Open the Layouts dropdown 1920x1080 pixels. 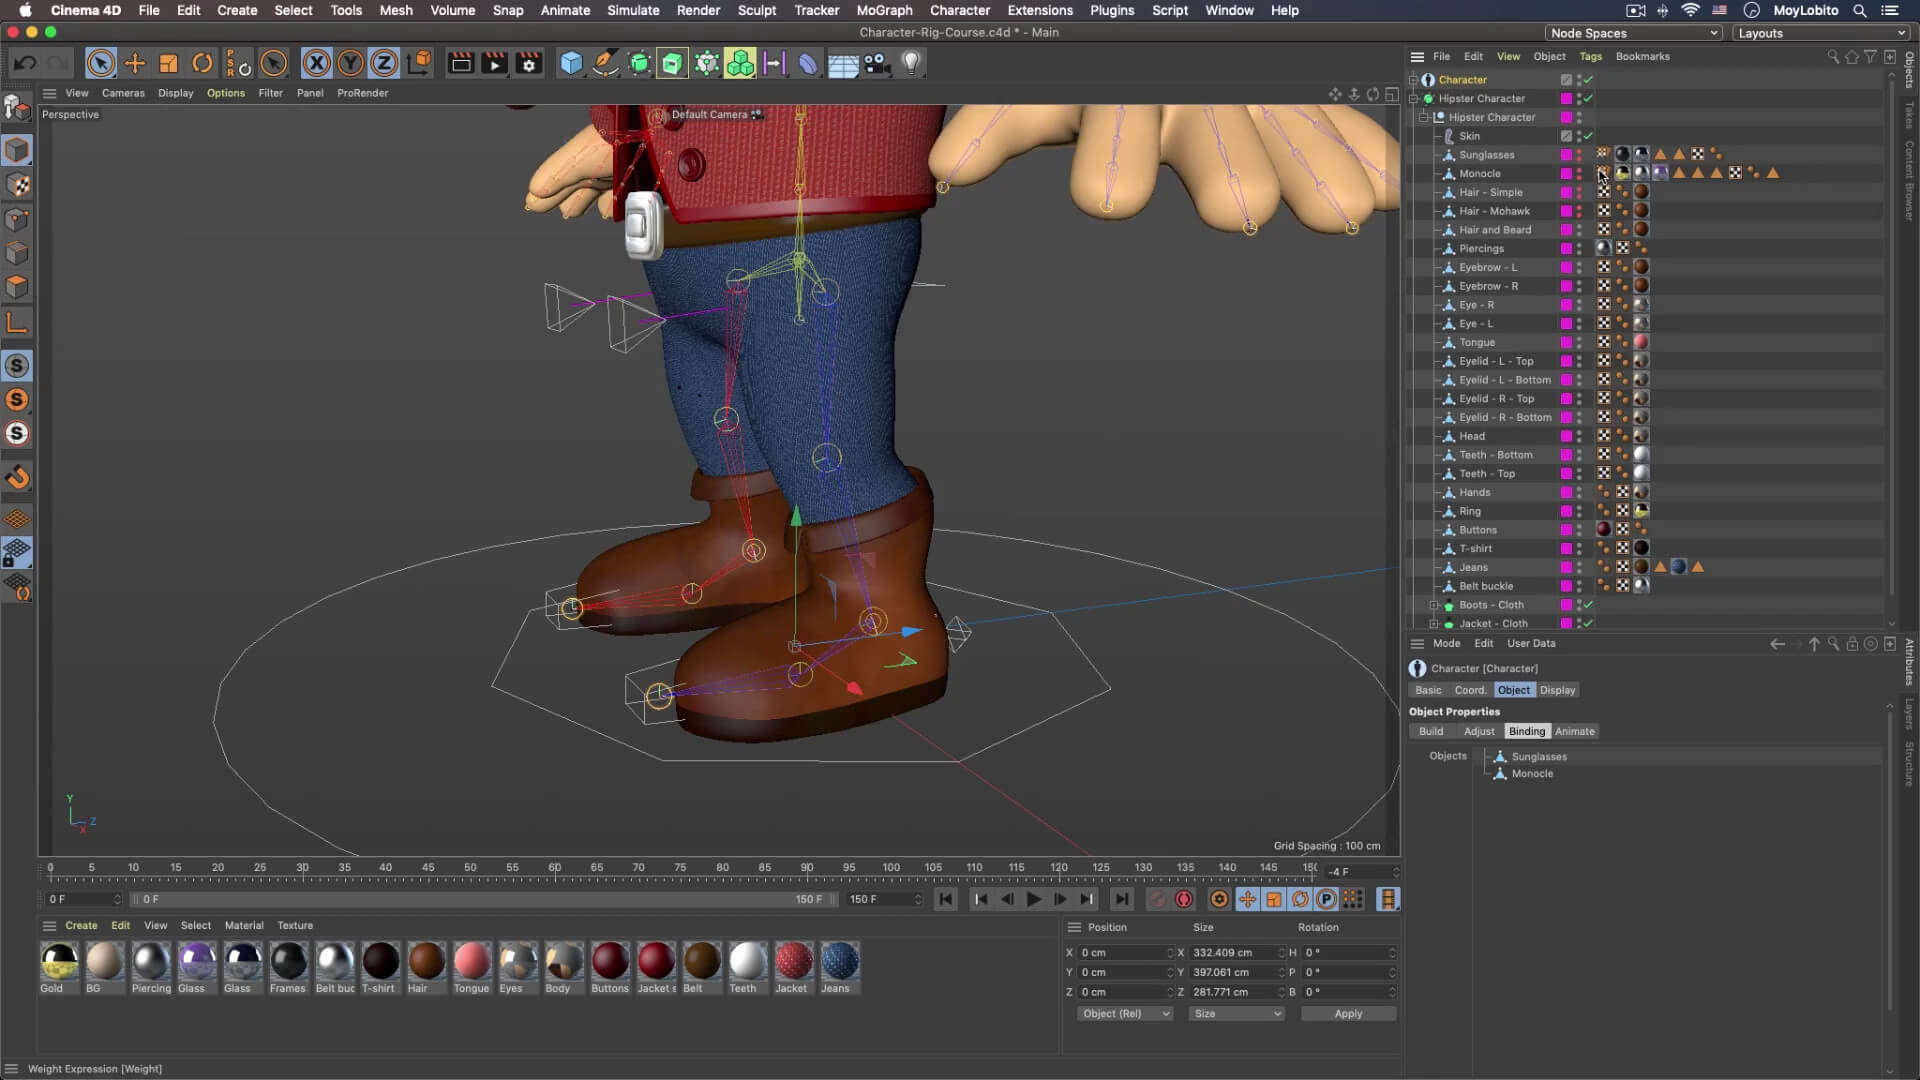pos(1820,32)
